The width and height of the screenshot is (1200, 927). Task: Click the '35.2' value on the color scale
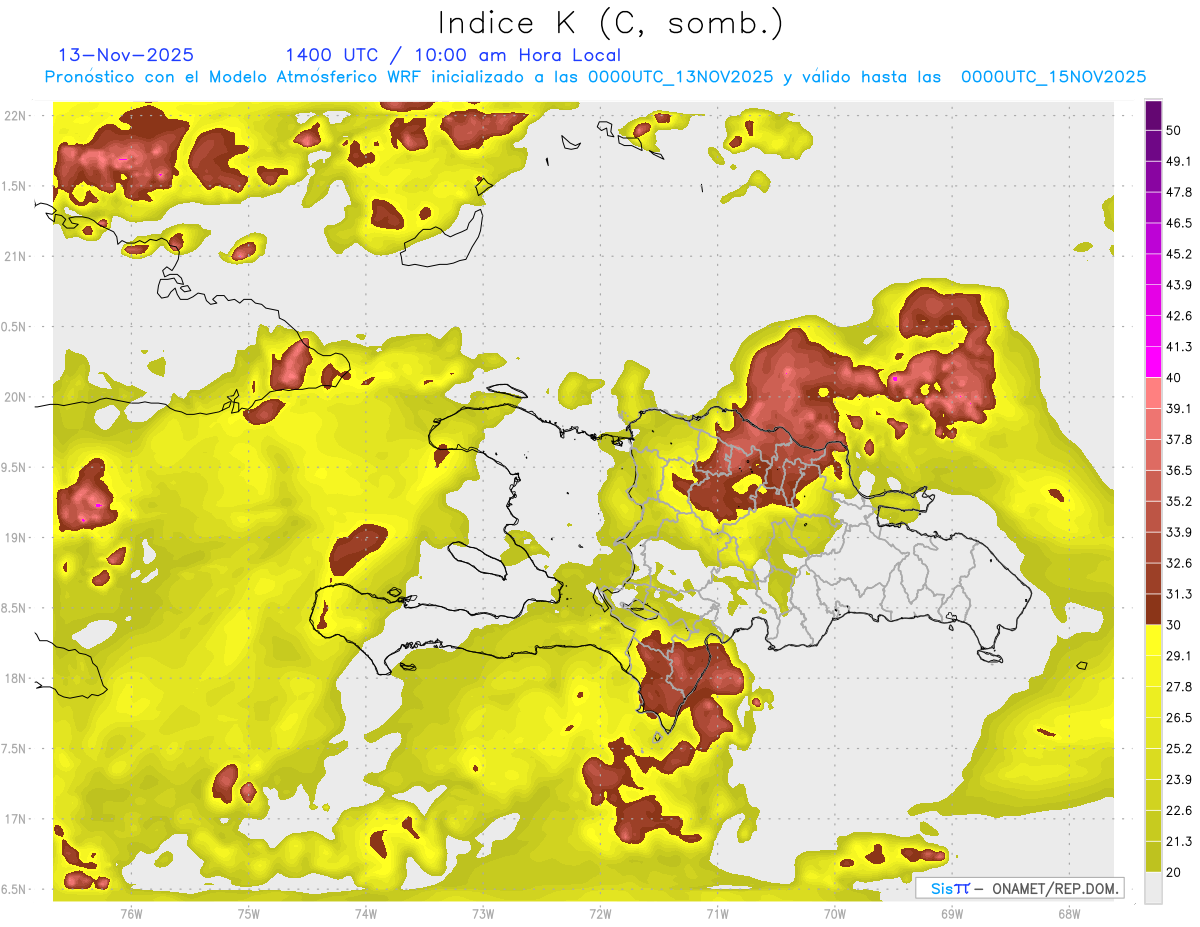pos(1178,501)
